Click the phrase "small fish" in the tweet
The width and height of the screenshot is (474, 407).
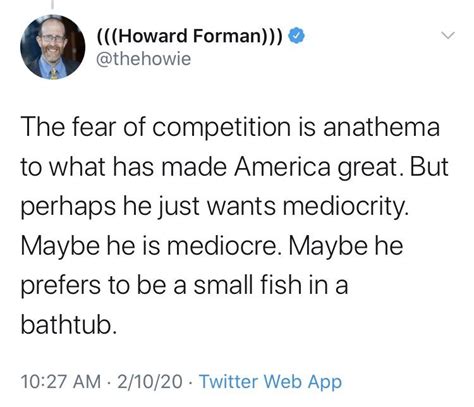tap(248, 285)
